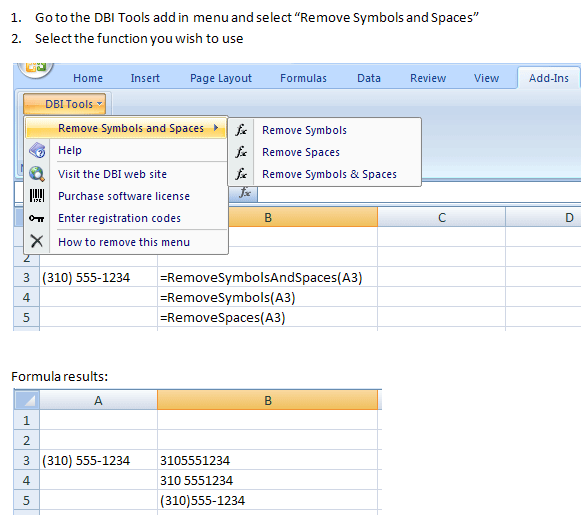This screenshot has width=588, height=524.
Task: Select cell with =RemoveSymbols(A3) formula
Action: (x=267, y=297)
